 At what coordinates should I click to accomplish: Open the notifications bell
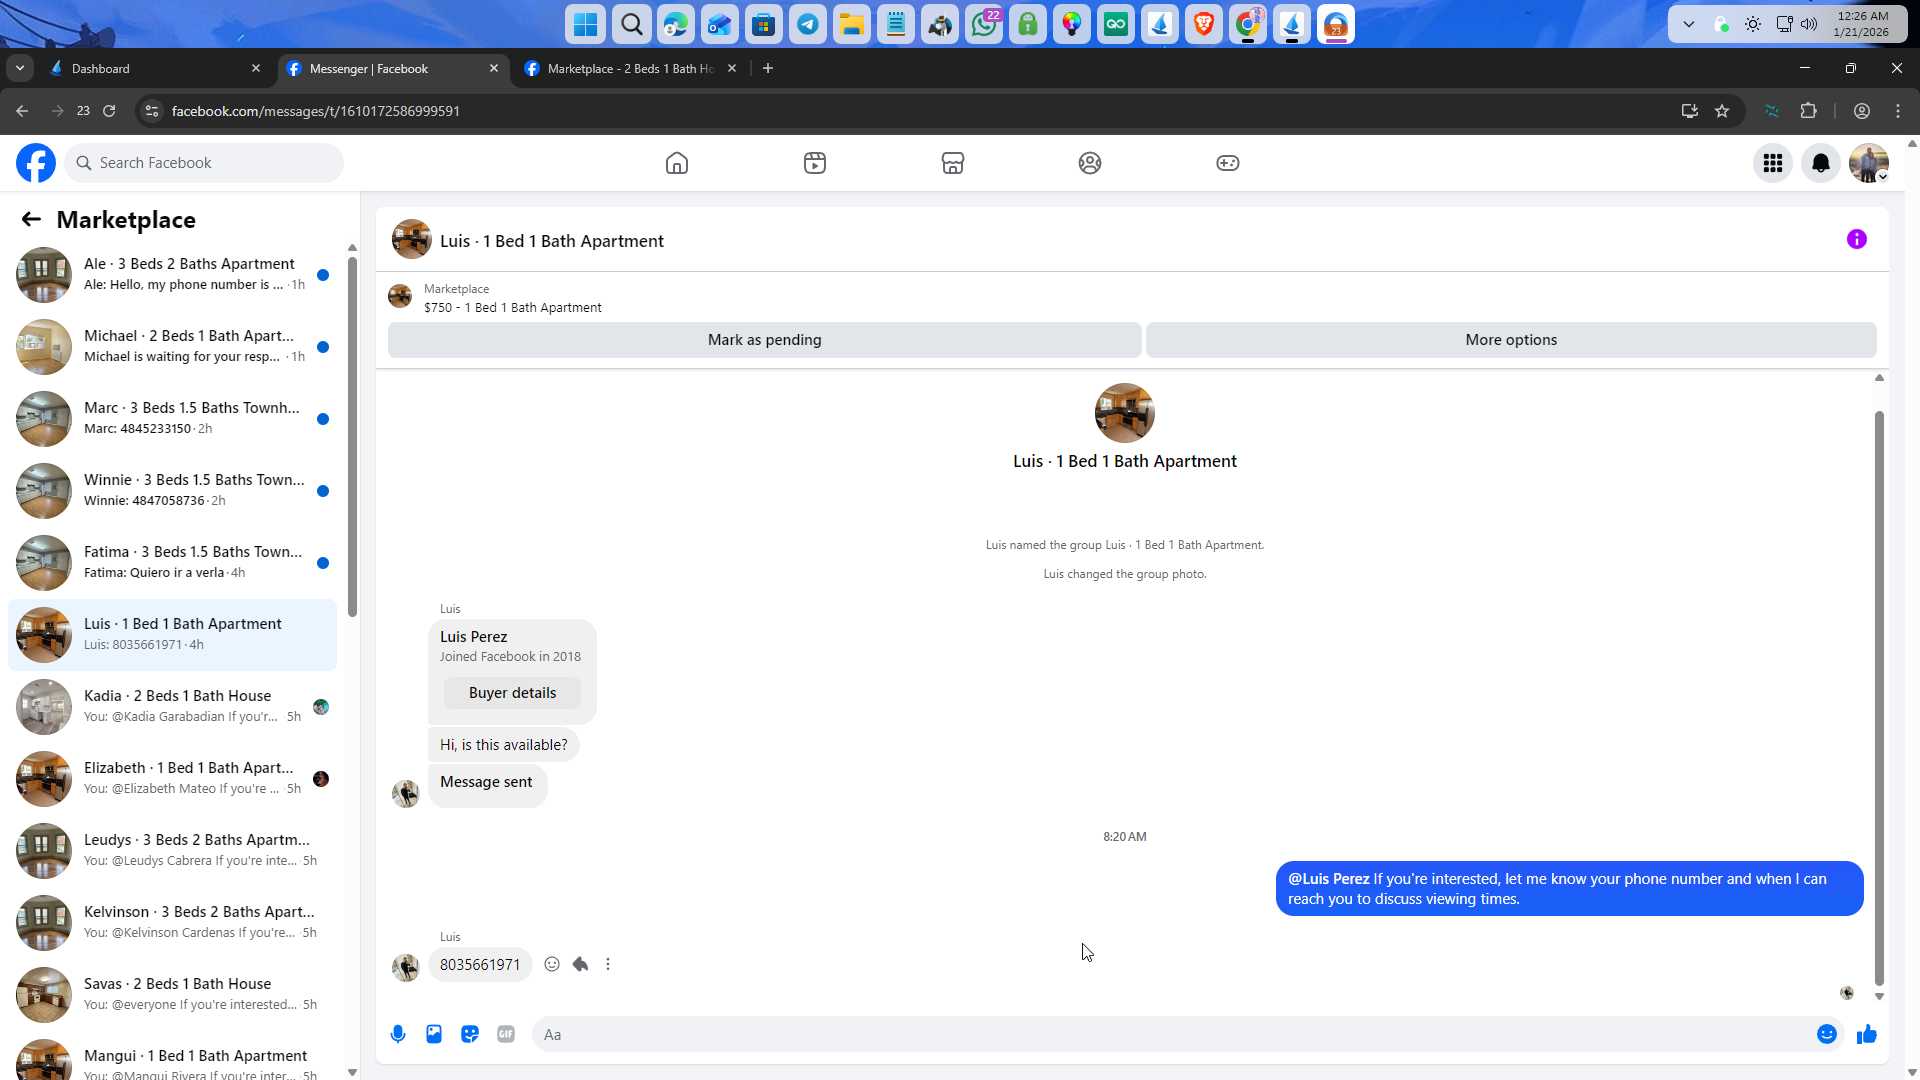click(x=1821, y=163)
